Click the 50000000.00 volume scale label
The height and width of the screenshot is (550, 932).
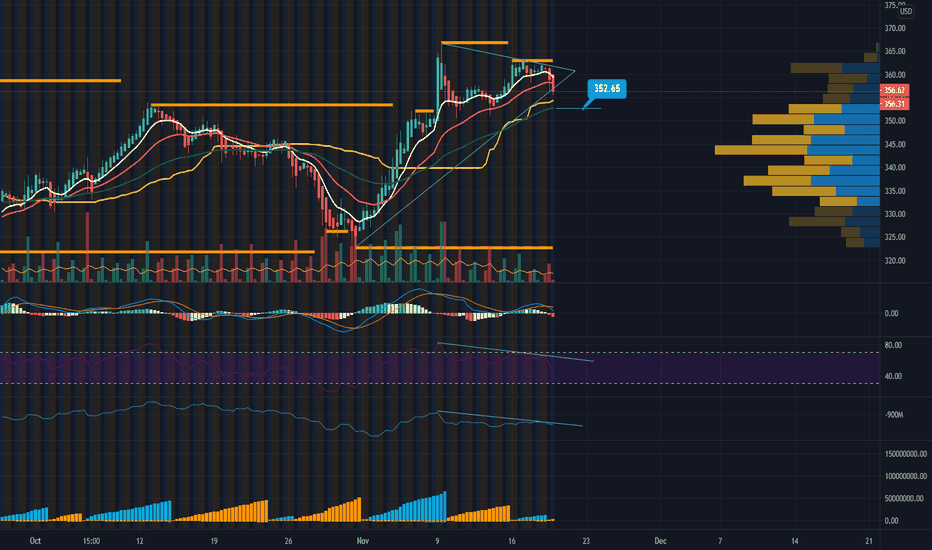pos(903,498)
